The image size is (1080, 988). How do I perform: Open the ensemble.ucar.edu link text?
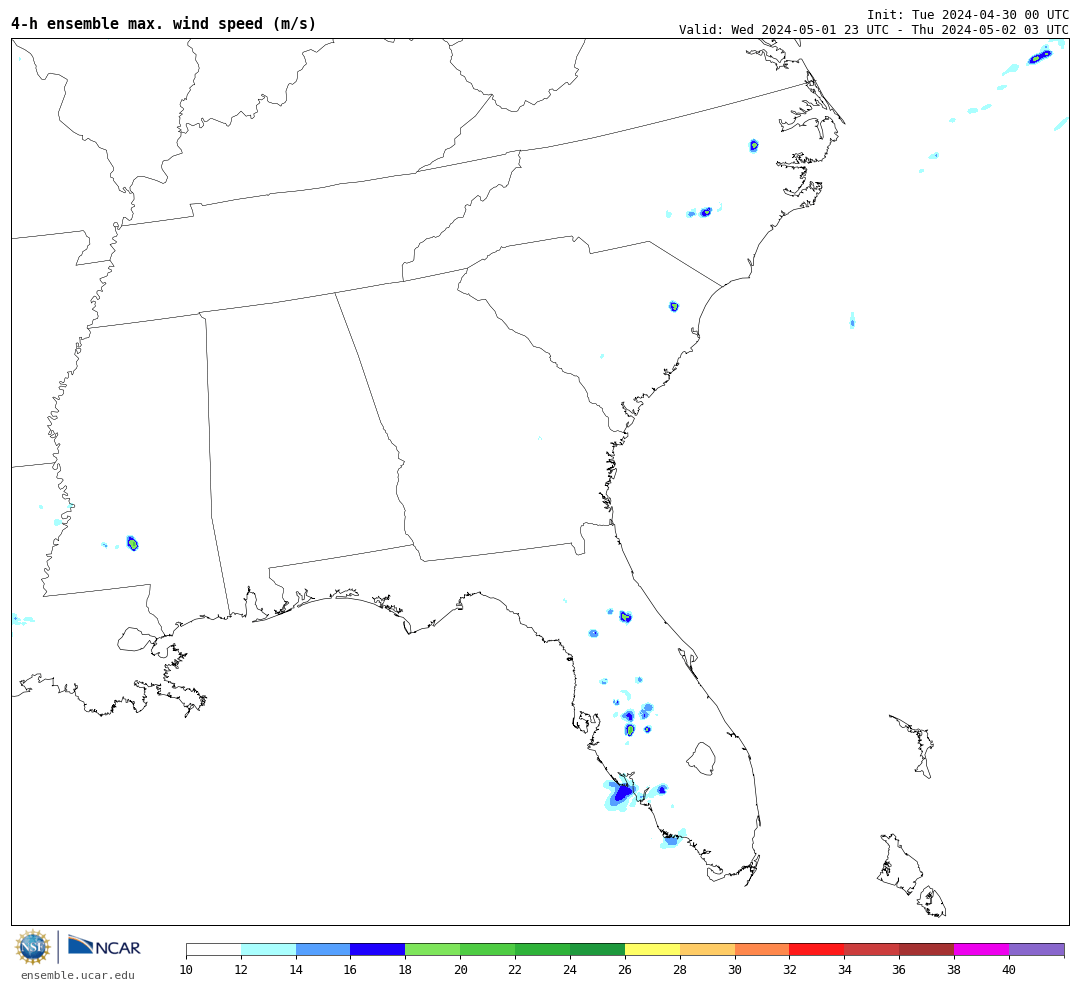78,975
